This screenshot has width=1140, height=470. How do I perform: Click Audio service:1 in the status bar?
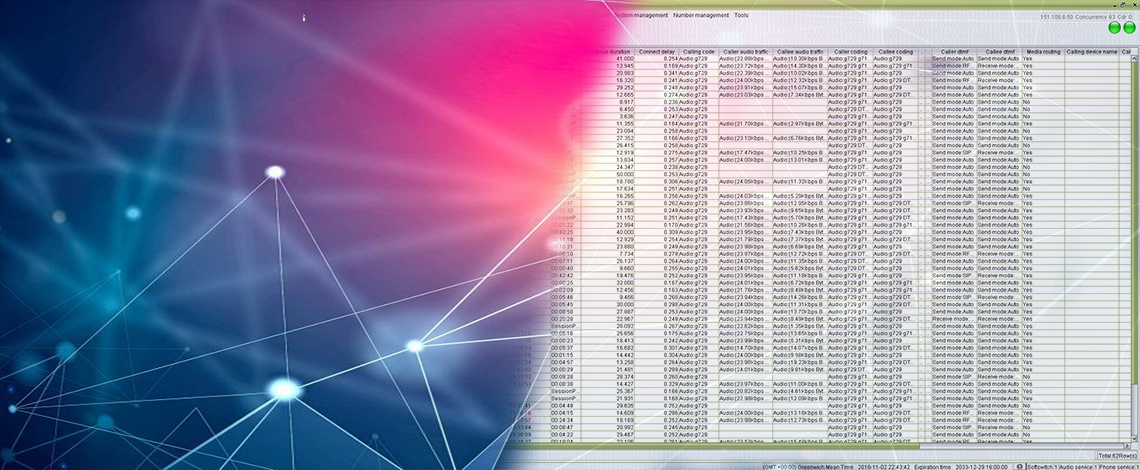1077,466
